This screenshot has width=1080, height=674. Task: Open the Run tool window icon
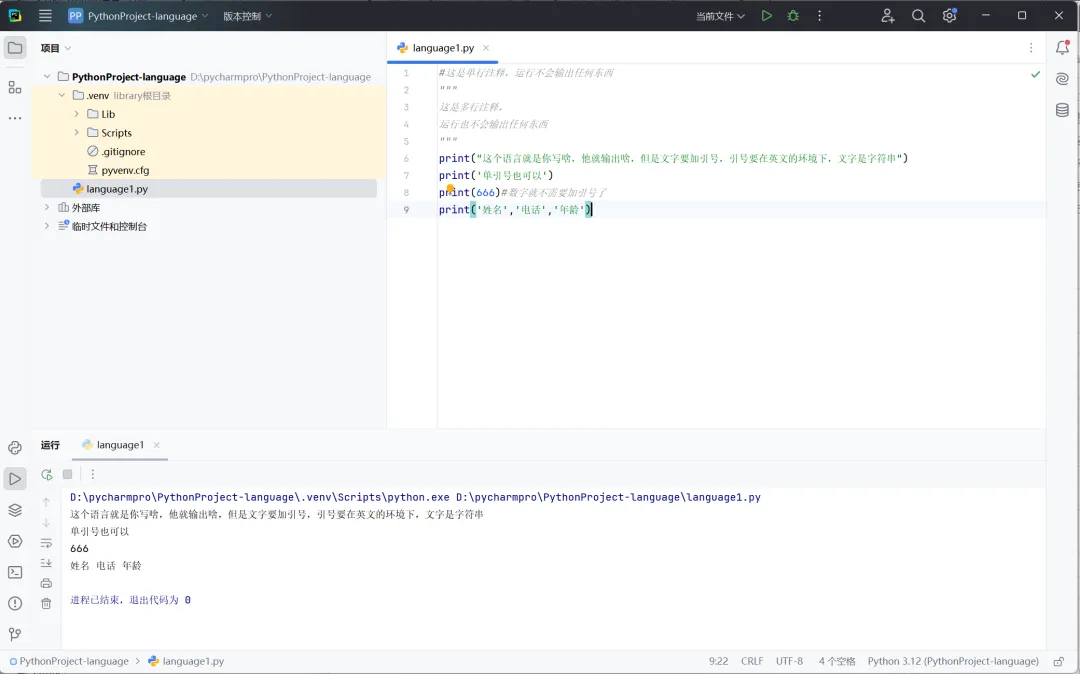pos(14,478)
